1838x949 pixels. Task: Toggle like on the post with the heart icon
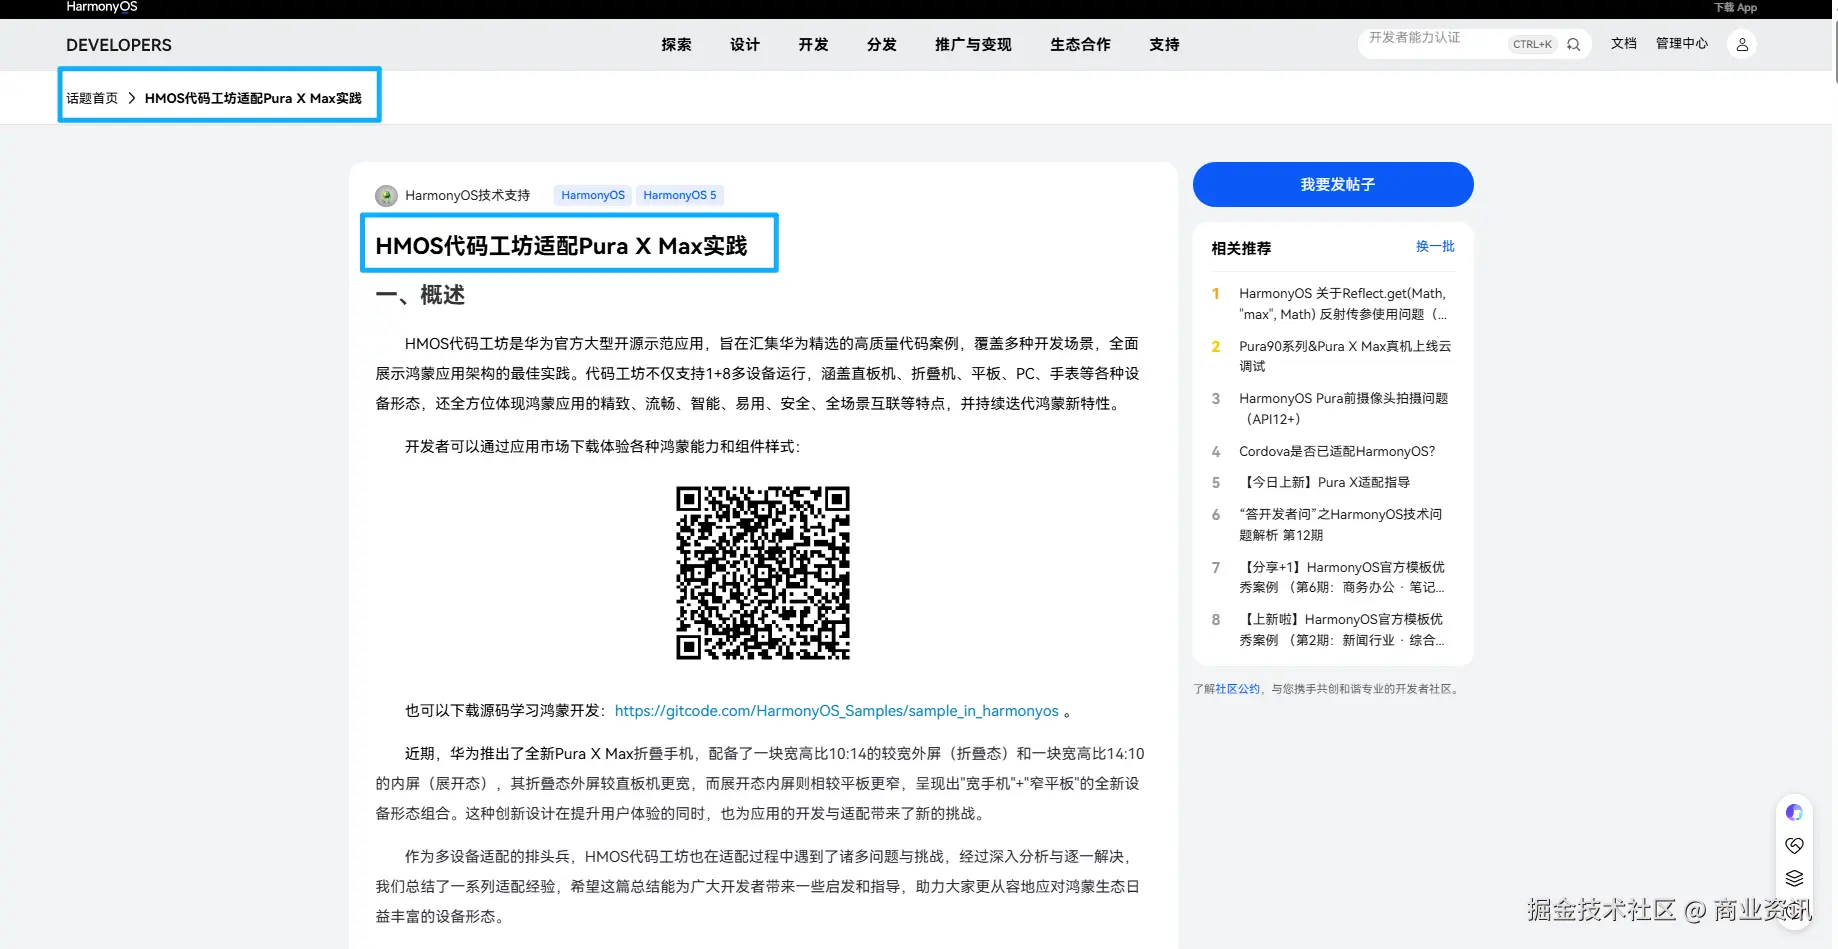pyautogui.click(x=1794, y=845)
